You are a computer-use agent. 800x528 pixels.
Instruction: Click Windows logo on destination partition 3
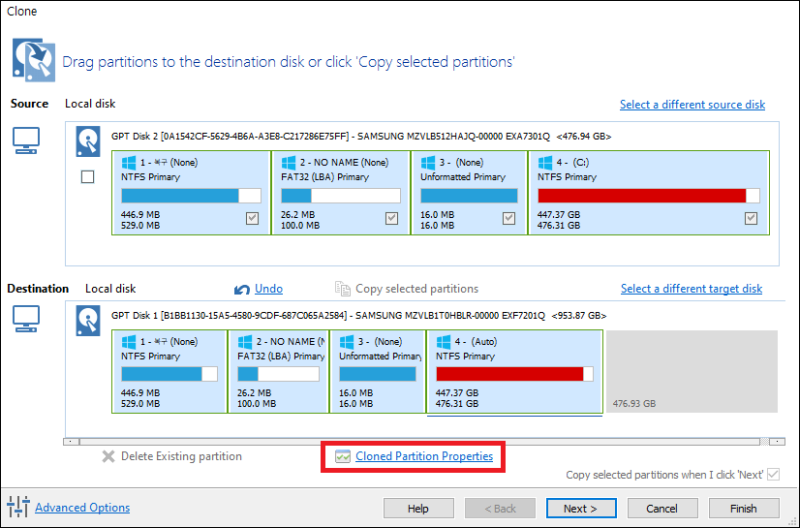coord(347,342)
